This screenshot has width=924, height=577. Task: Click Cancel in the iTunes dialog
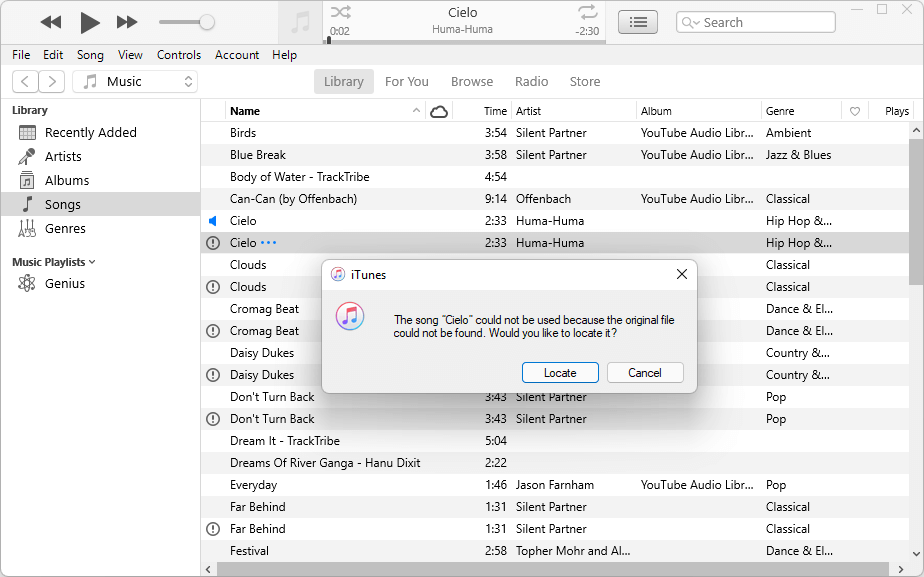(x=645, y=372)
